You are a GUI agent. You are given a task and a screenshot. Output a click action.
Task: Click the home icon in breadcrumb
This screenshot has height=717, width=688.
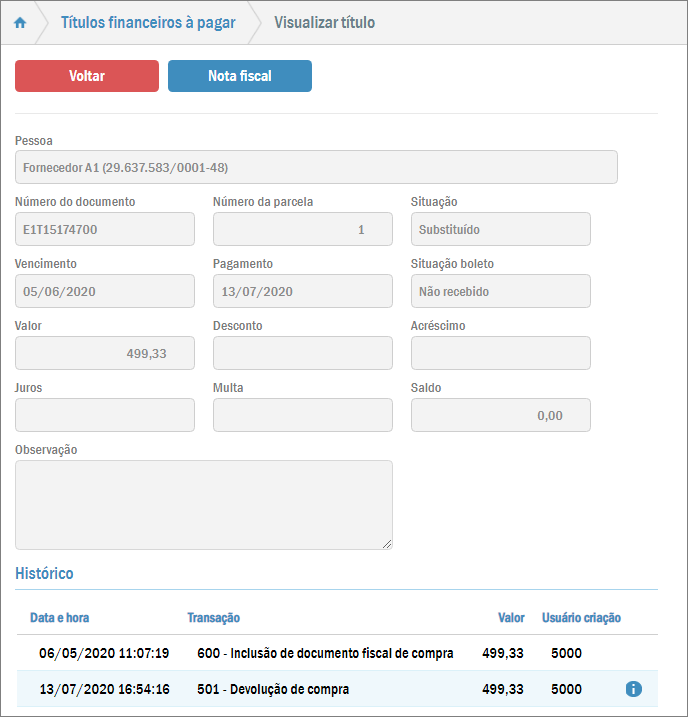click(20, 23)
